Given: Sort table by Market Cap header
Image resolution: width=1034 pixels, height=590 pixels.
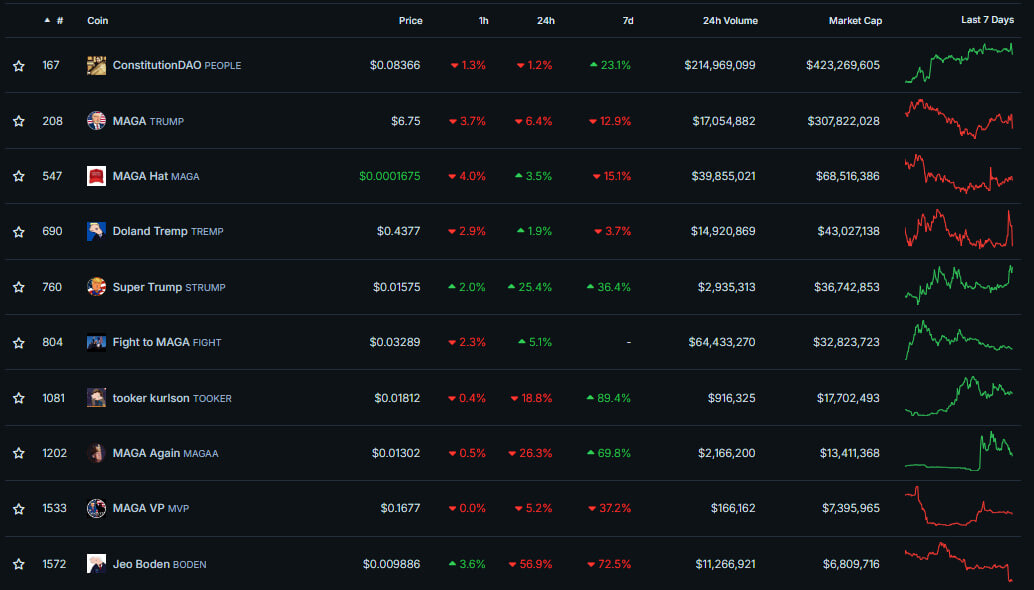Looking at the screenshot, I should (x=855, y=20).
